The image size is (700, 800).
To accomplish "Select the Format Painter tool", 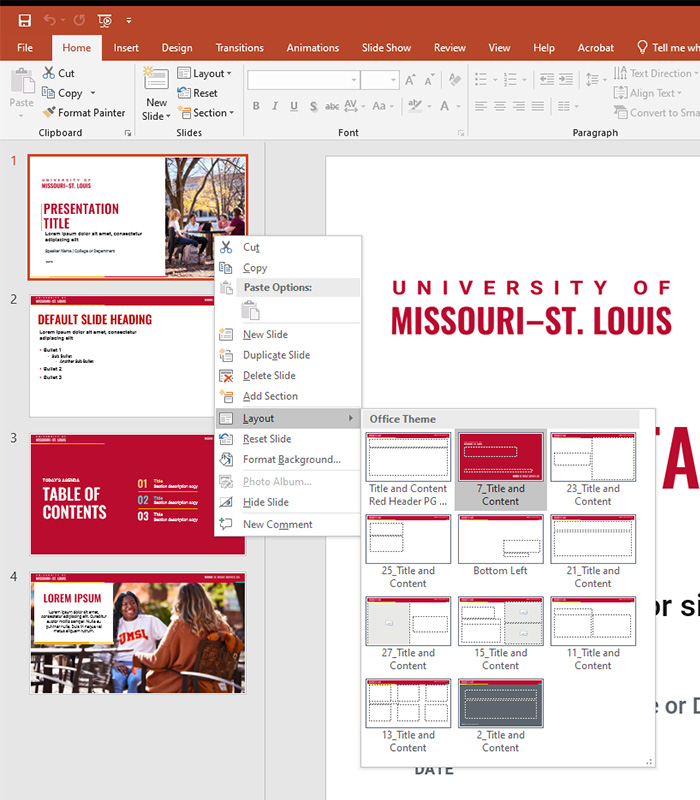I will click(84, 113).
